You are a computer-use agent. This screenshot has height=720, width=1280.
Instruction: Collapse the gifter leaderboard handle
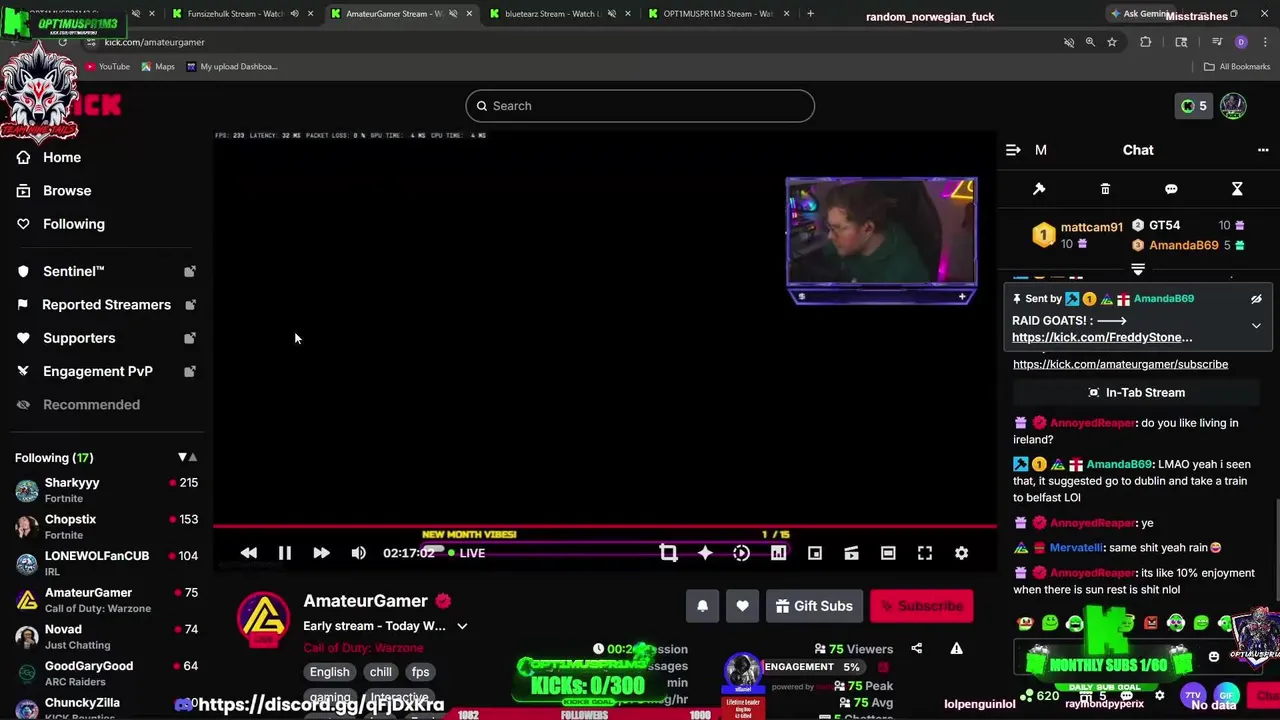tap(1138, 269)
